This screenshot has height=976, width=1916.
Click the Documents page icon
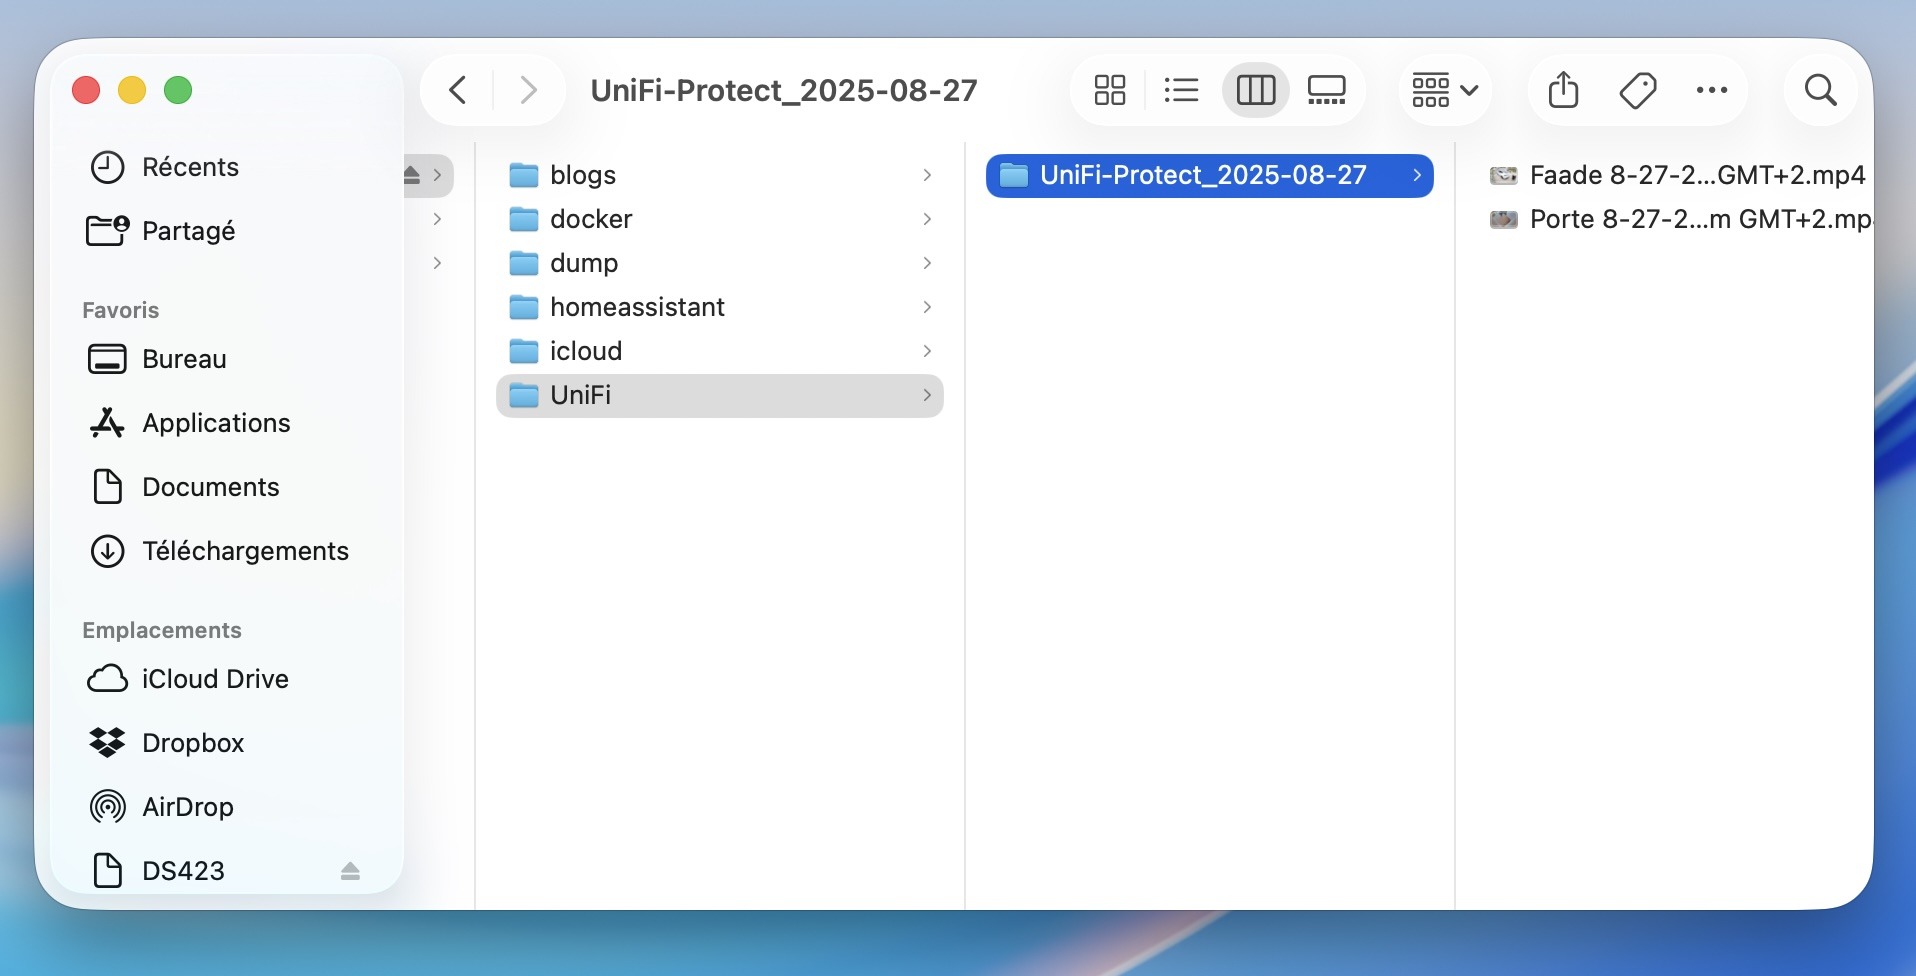(107, 487)
